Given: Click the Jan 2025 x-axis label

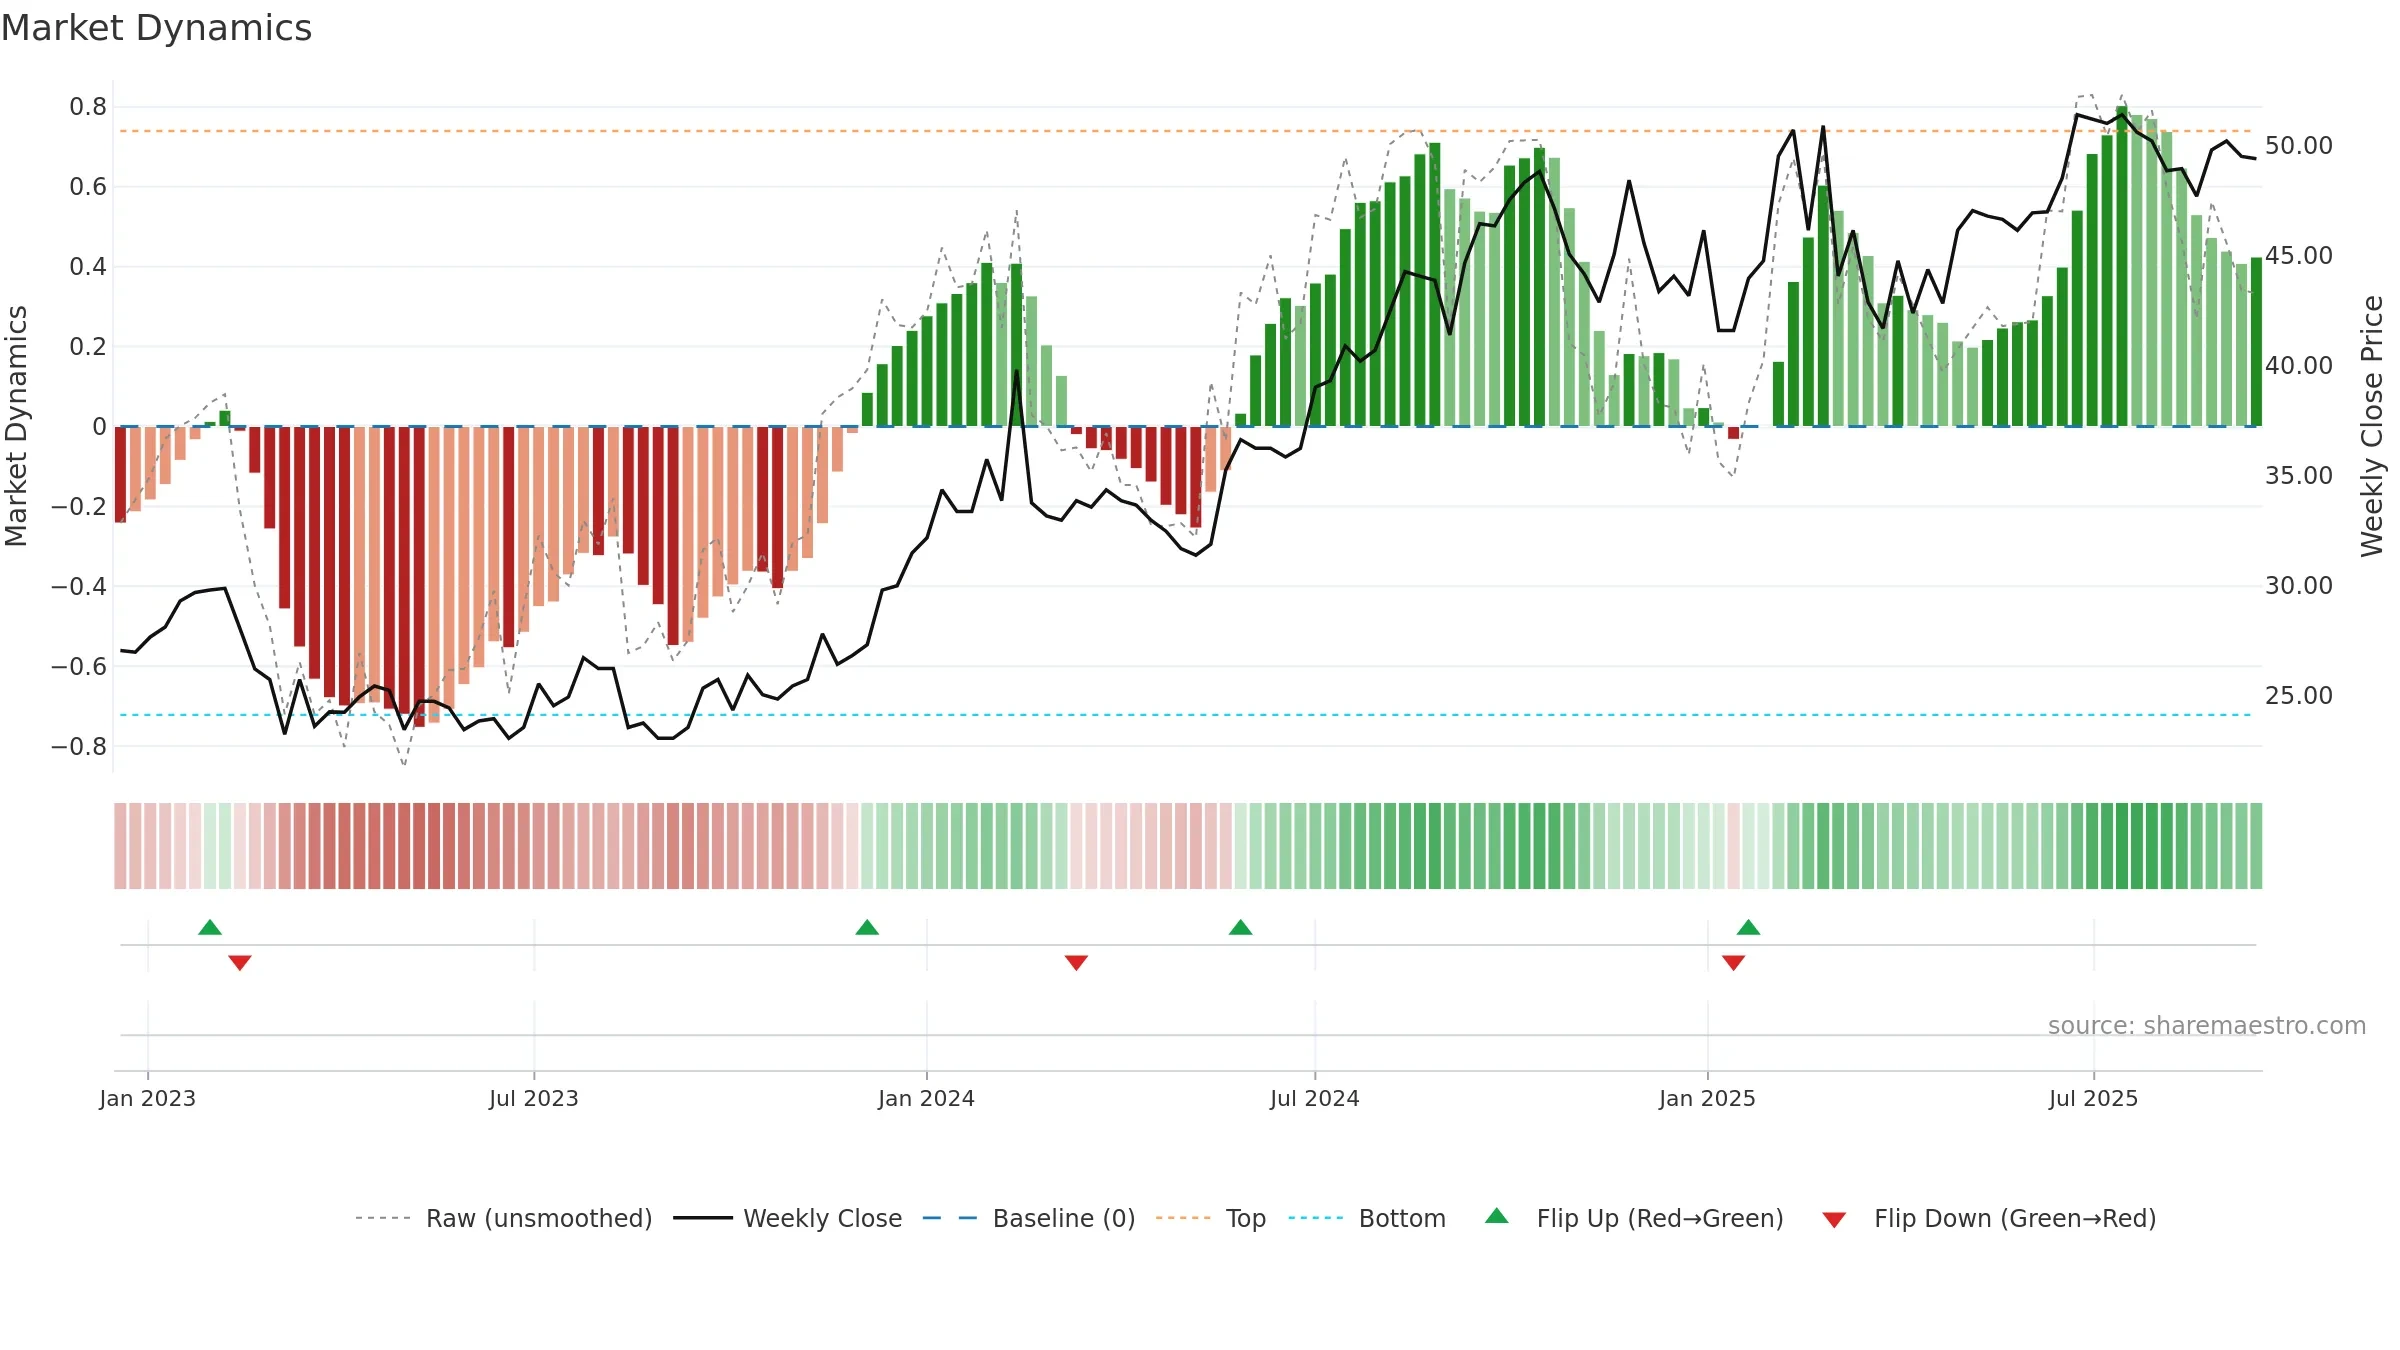Looking at the screenshot, I should (1708, 1098).
